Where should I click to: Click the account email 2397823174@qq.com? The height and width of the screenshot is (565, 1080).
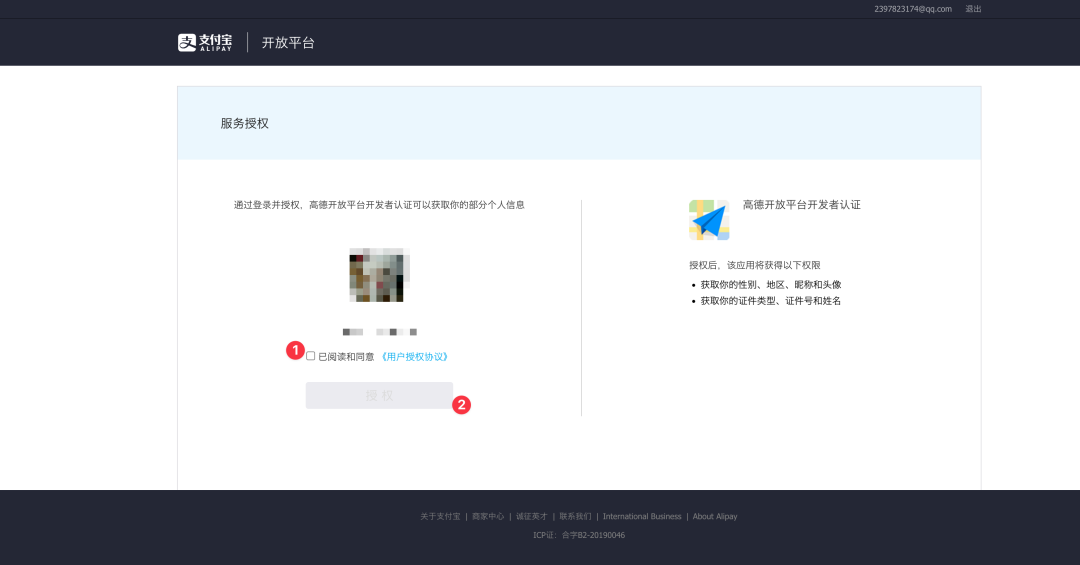(x=913, y=9)
